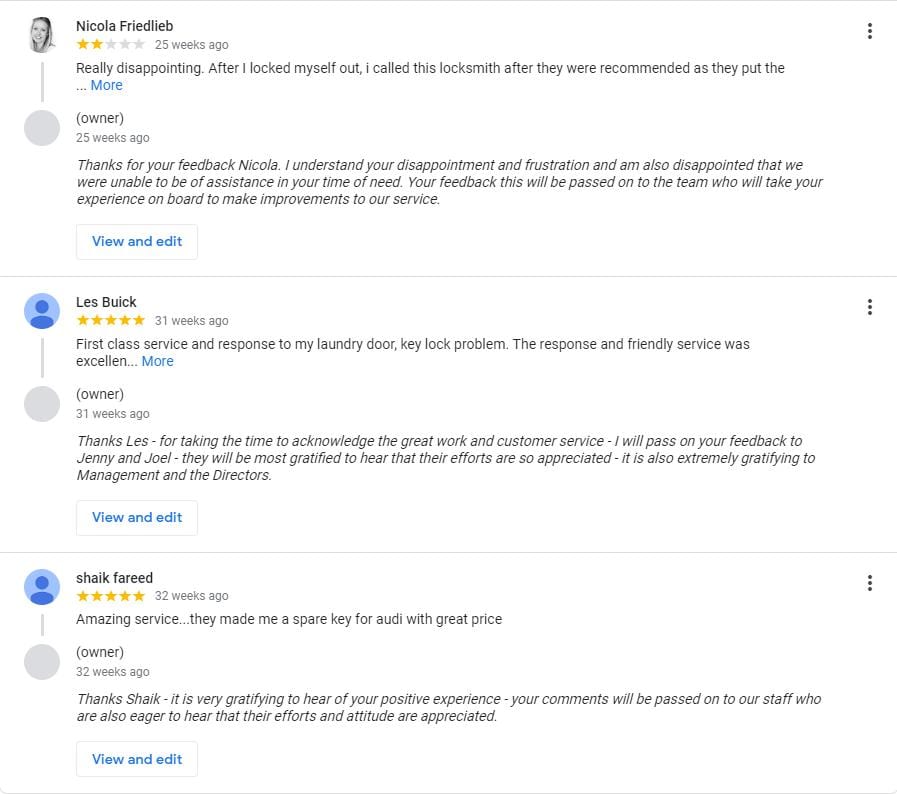Screen dimensions: 897x794
Task: Open reviewer name Les Buick
Action: coord(106,302)
